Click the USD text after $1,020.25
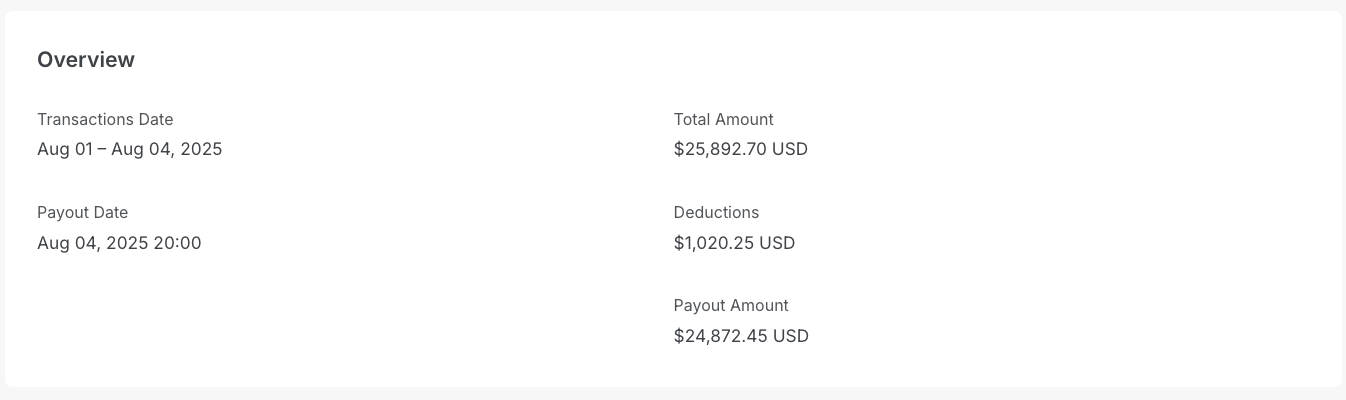The height and width of the screenshot is (400, 1346). click(x=777, y=243)
